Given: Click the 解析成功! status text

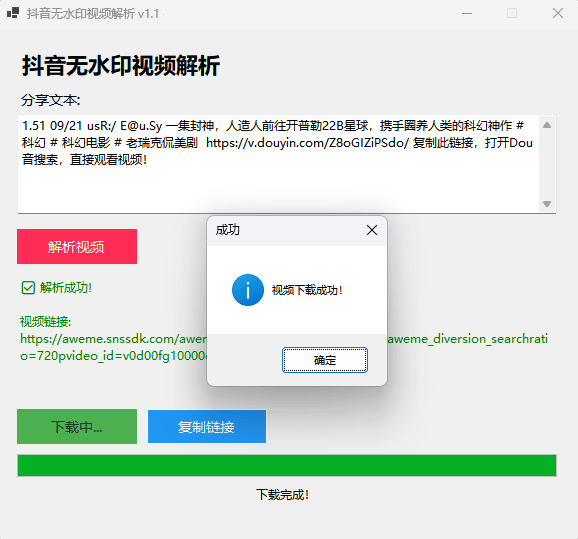Looking at the screenshot, I should coord(66,288).
